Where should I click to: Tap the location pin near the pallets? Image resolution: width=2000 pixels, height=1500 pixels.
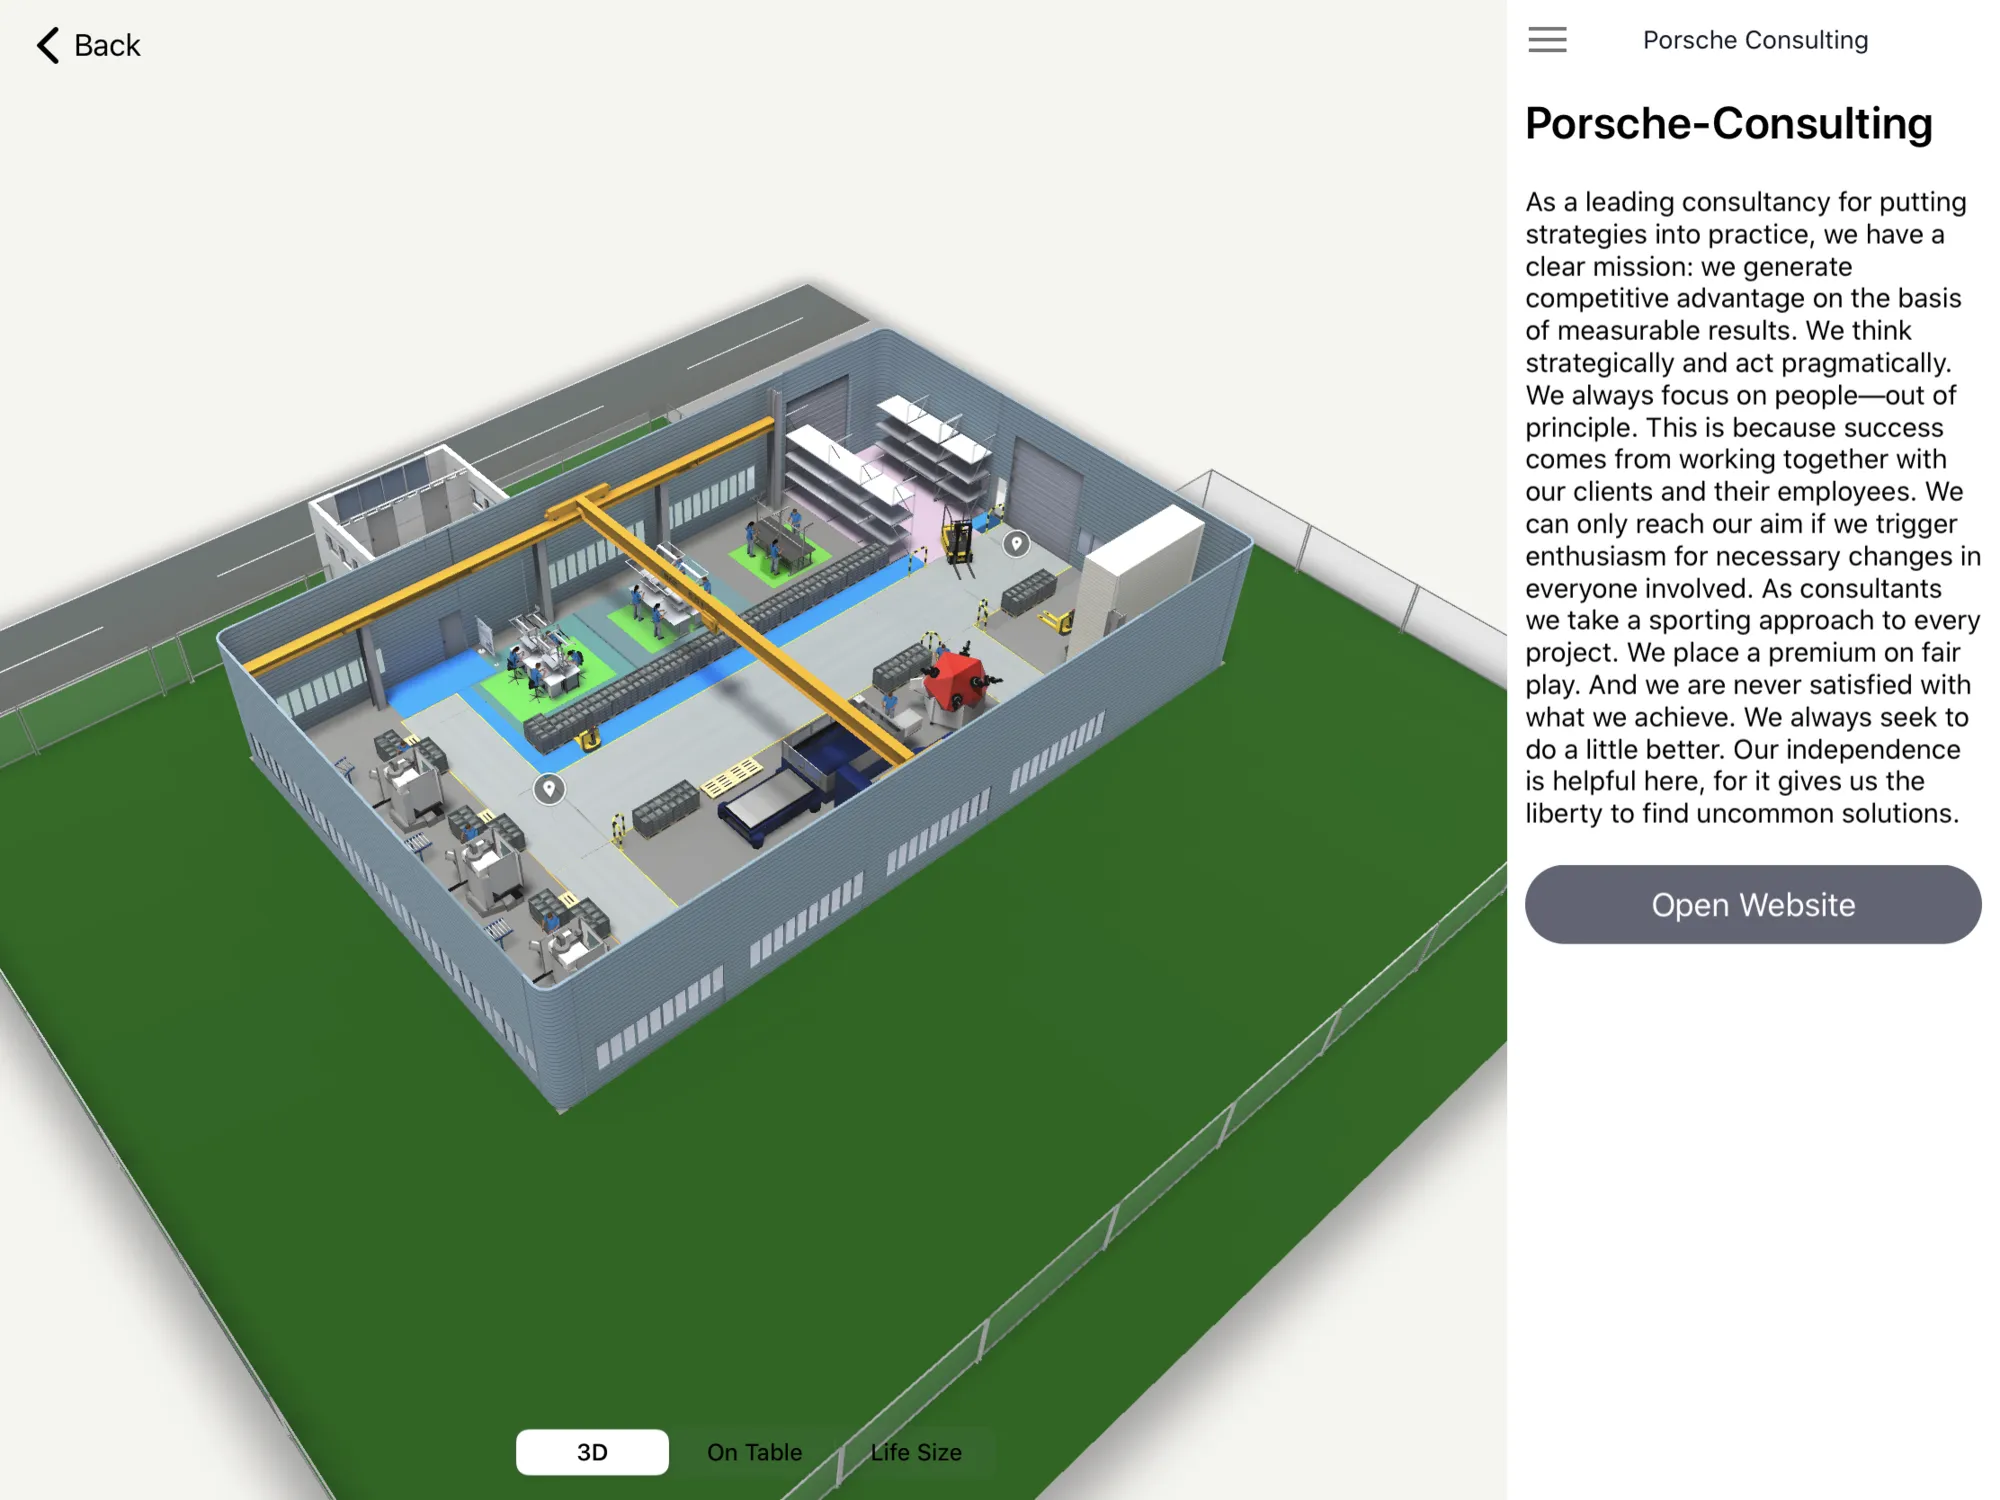548,789
